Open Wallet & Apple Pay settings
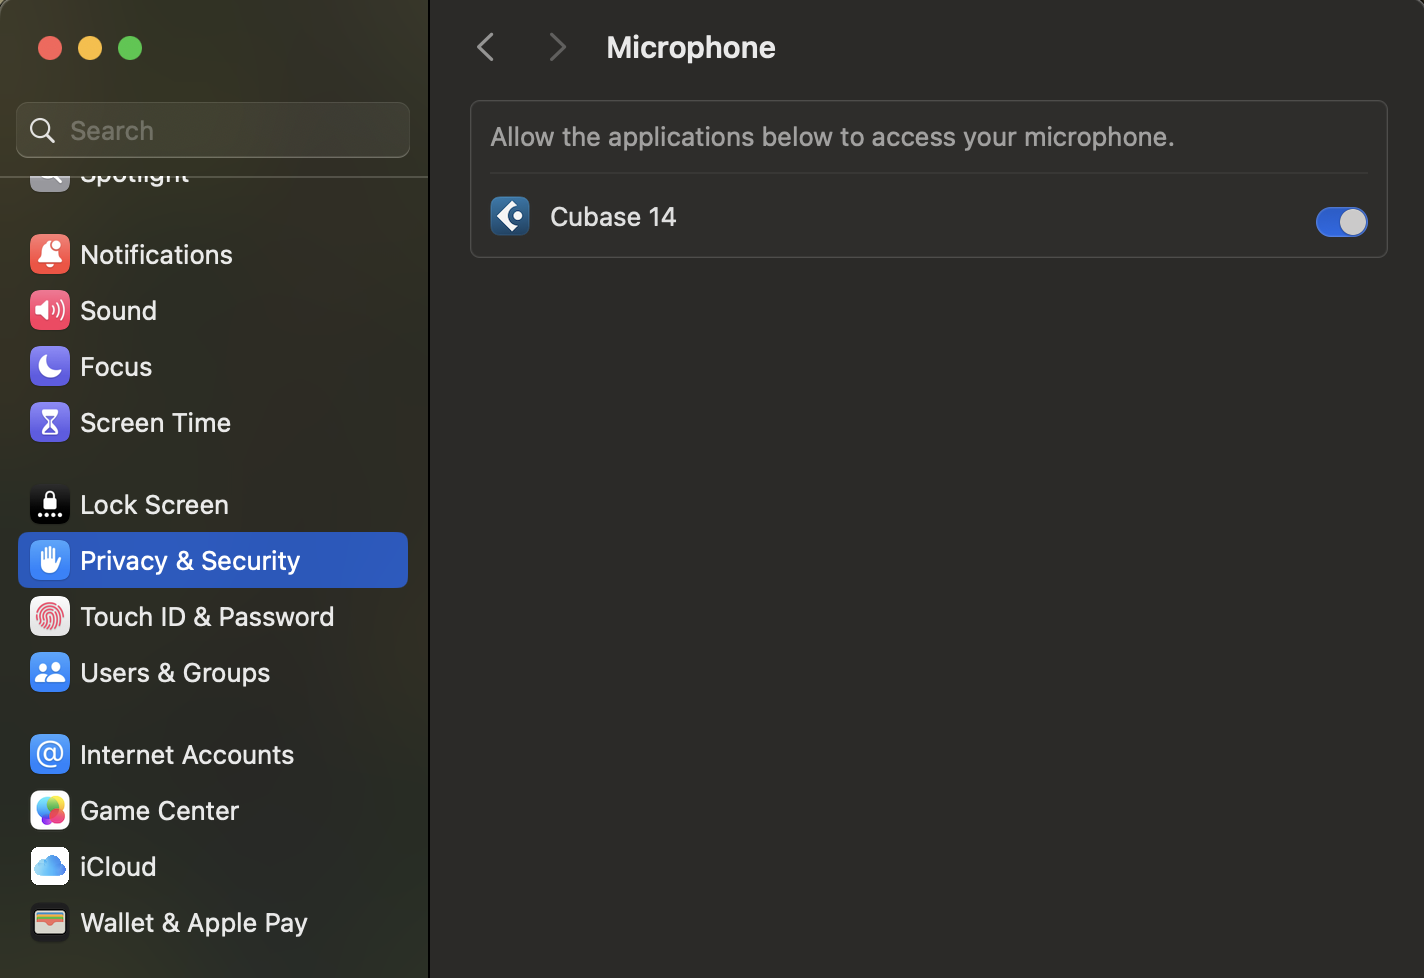This screenshot has height=978, width=1424. [194, 922]
